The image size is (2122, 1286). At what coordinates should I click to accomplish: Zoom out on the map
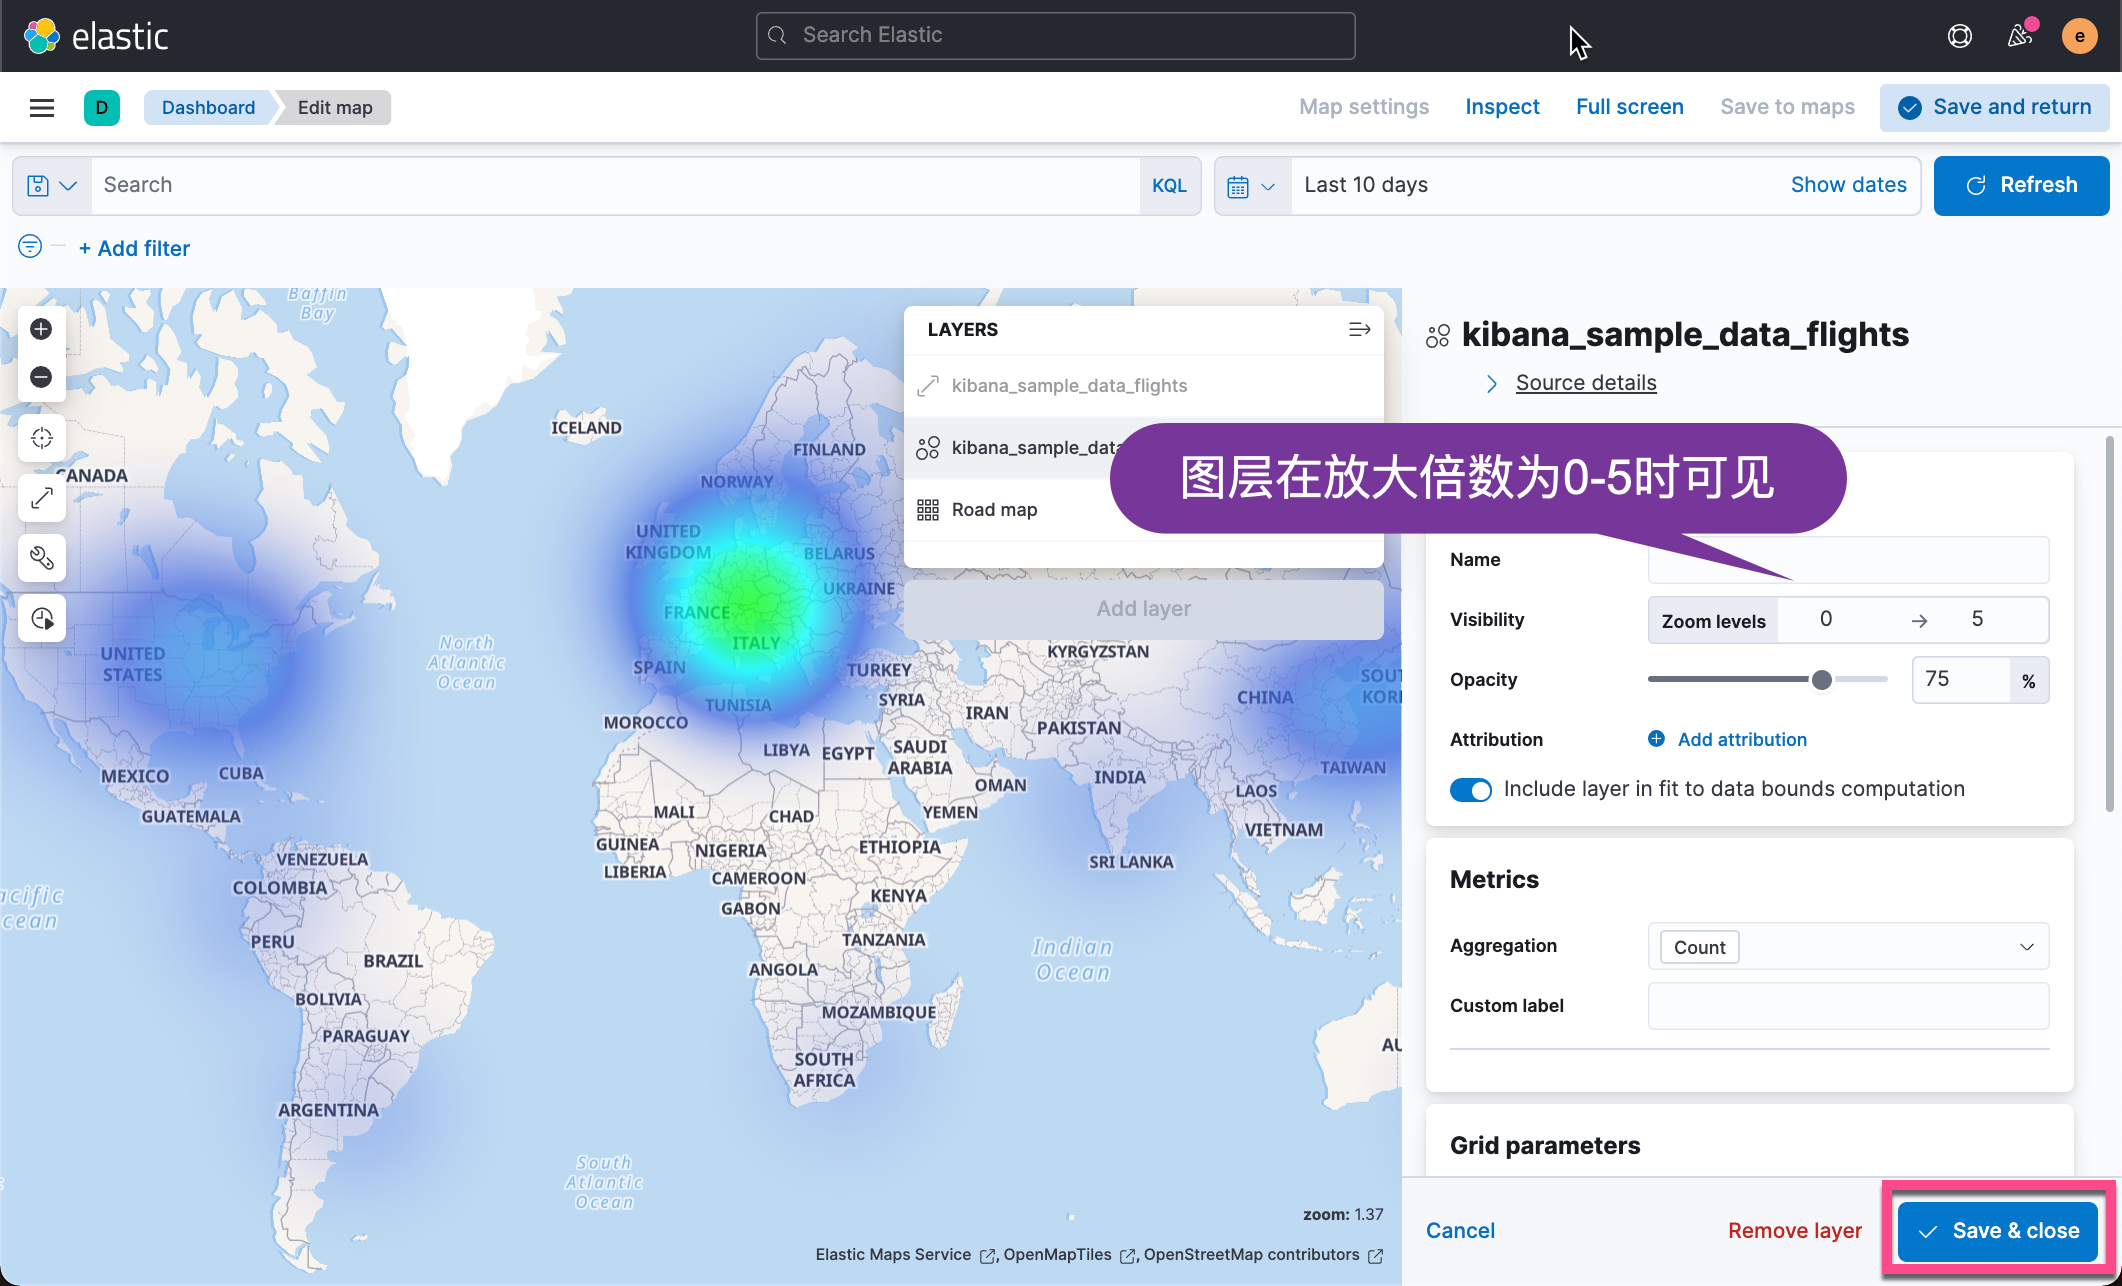(41, 377)
